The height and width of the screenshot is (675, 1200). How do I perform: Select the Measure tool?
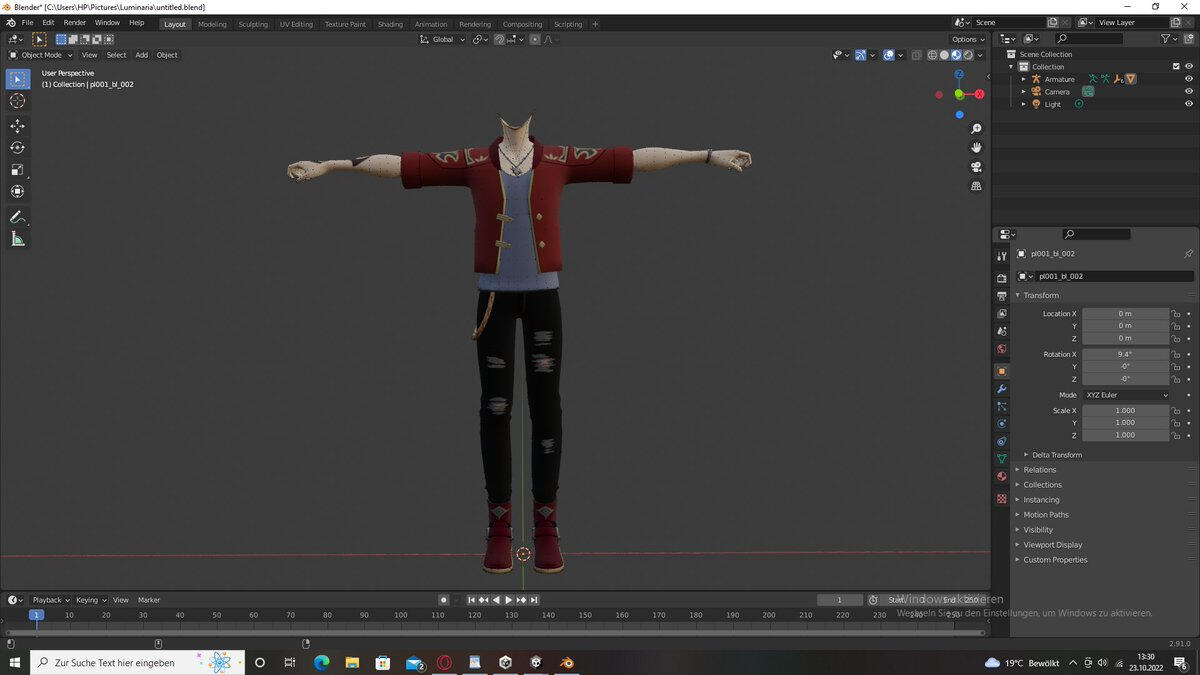[x=18, y=239]
